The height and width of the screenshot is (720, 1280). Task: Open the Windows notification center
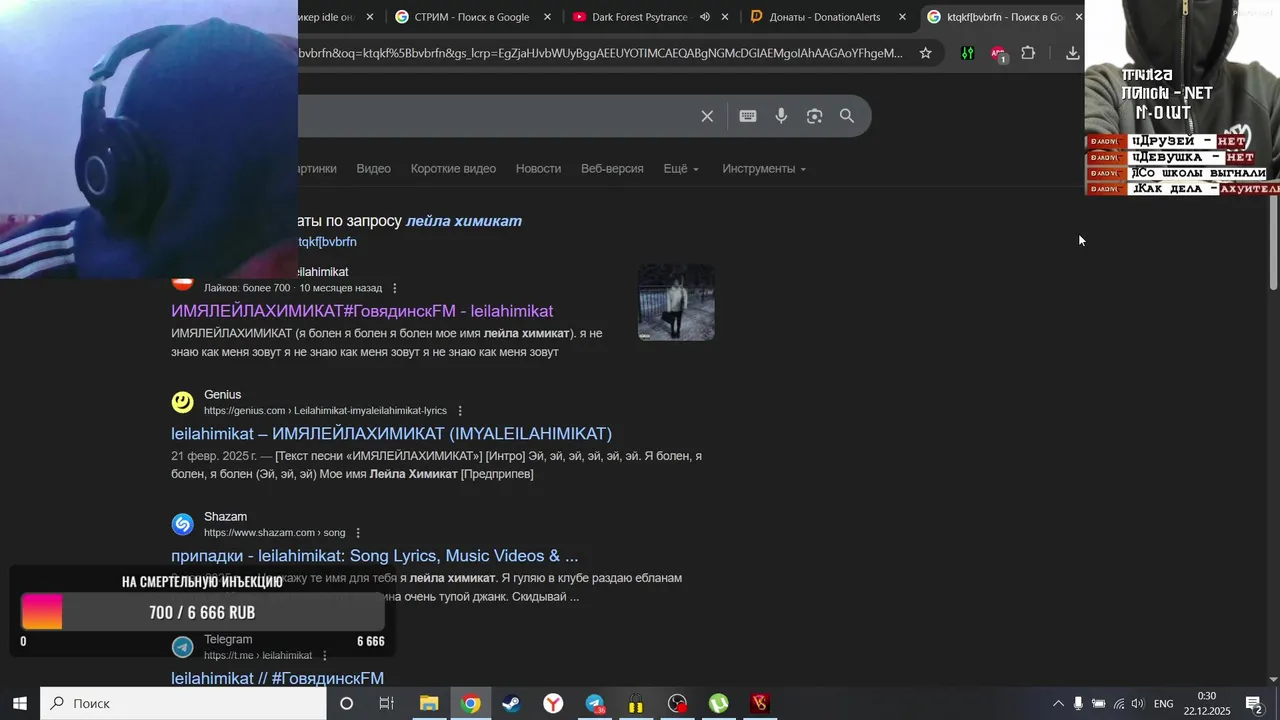point(1254,703)
